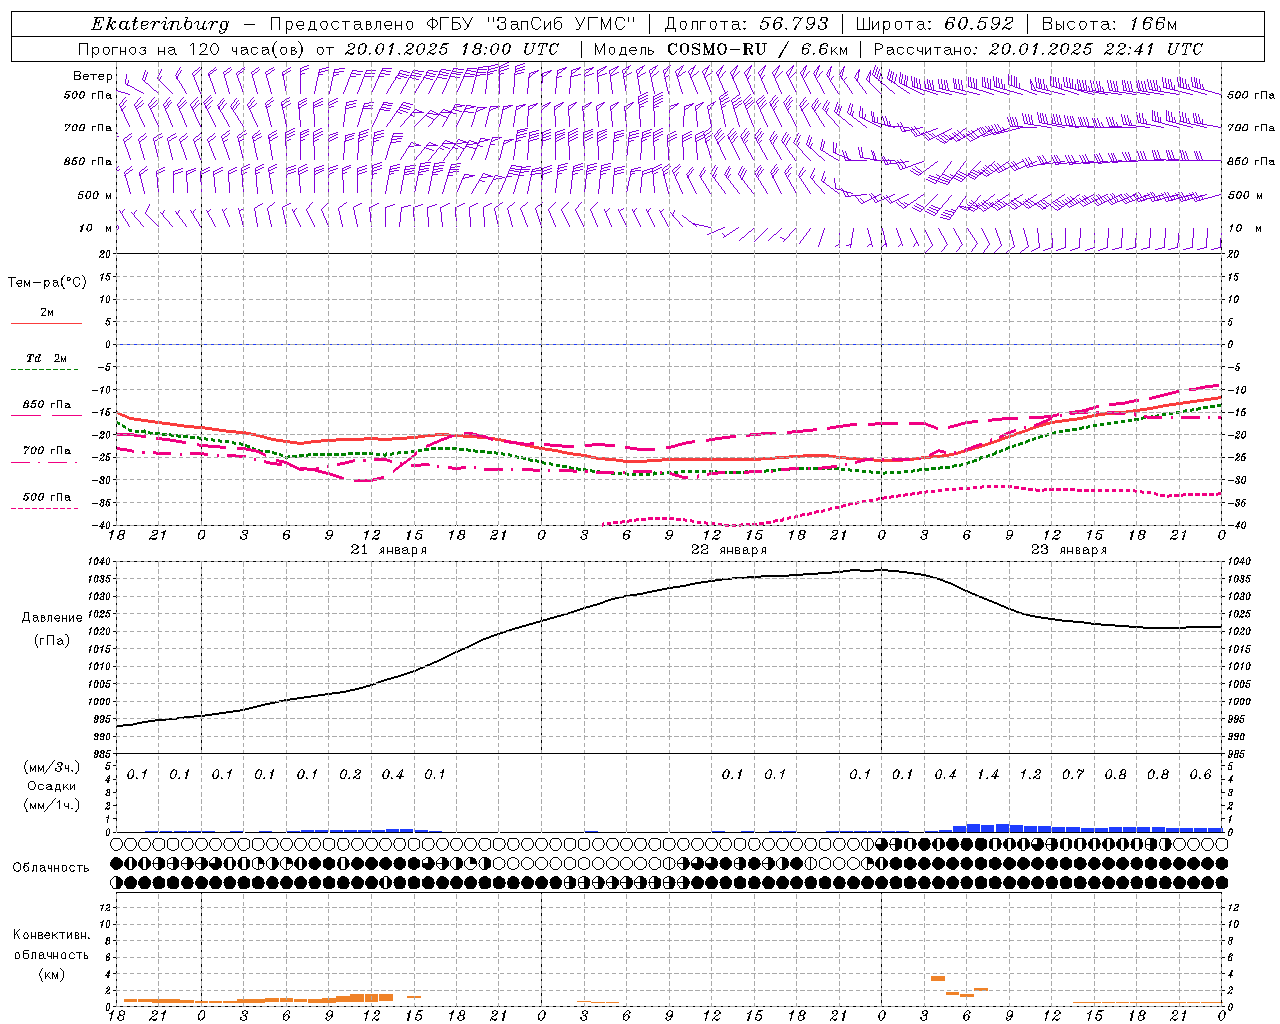The image size is (1280, 1024).
Task: Click the '0.2' precipitation amount value
Action: 350,775
